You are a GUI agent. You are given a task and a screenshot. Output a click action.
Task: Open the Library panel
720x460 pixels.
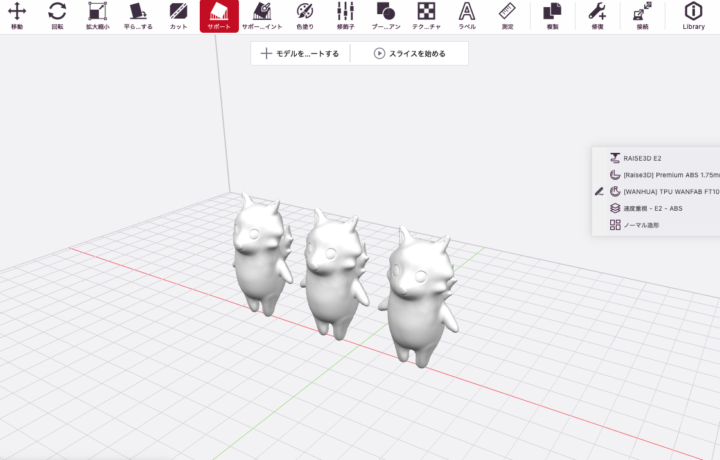[x=693, y=16]
